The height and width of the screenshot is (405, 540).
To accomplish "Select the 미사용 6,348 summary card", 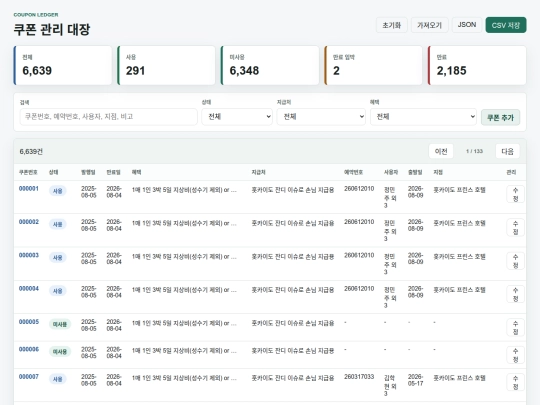I will point(270,65).
